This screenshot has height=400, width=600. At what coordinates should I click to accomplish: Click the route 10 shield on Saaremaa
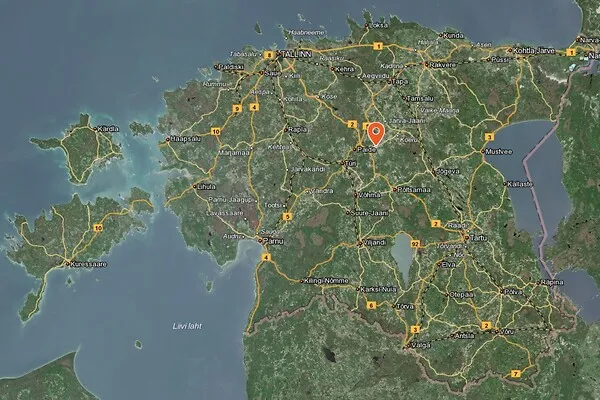click(98, 228)
